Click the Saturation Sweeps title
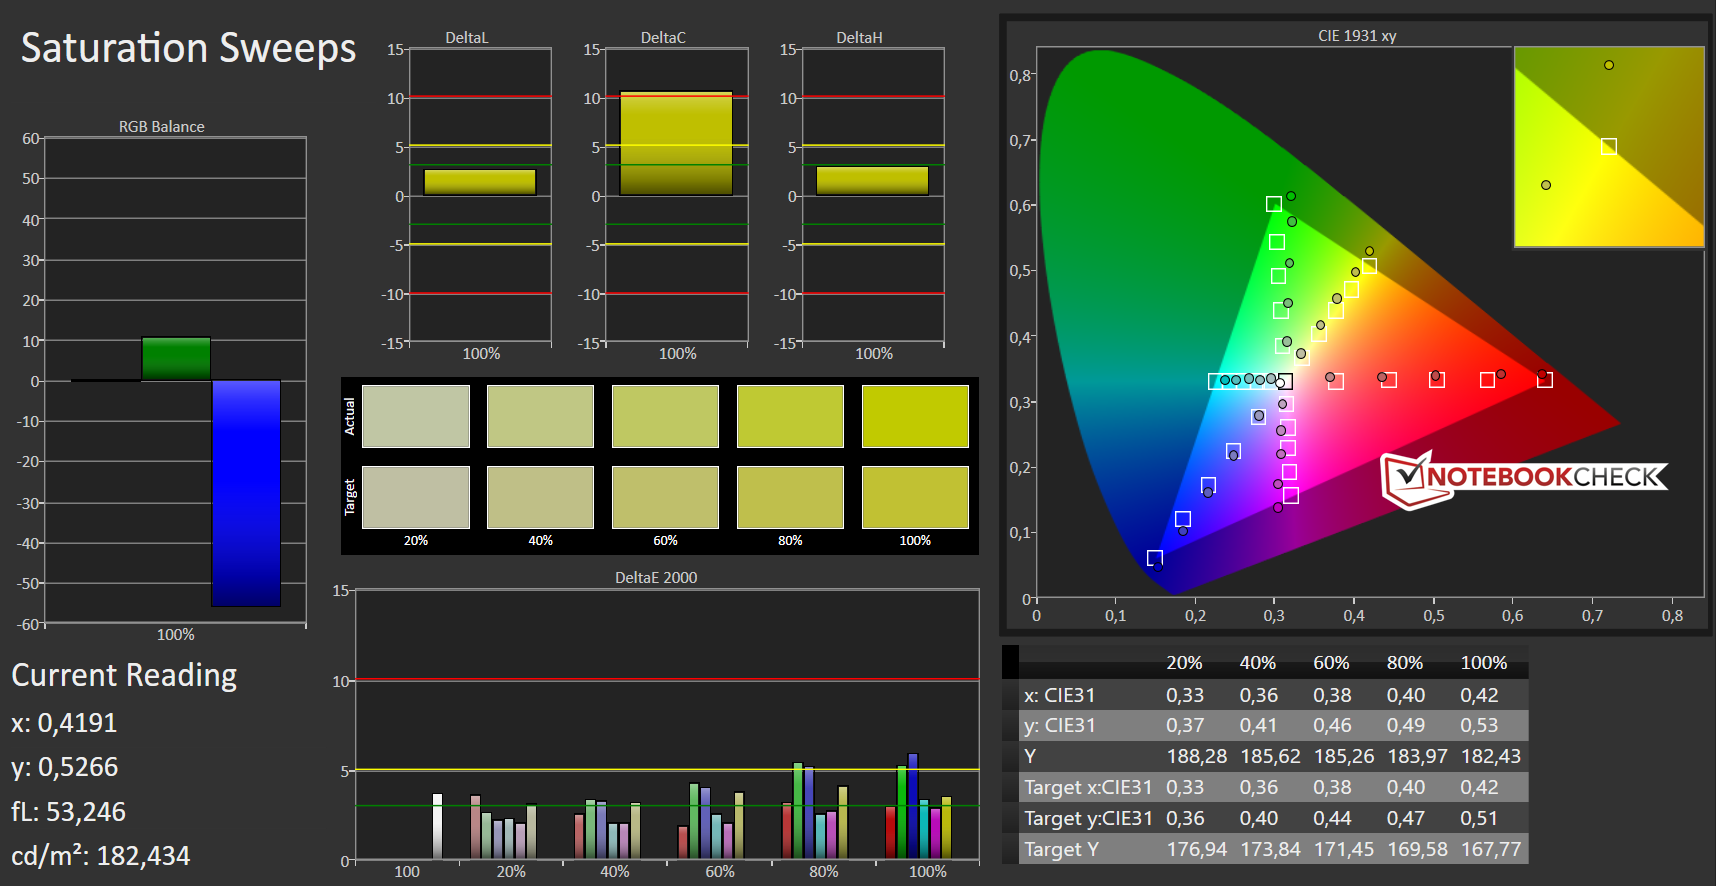Image resolution: width=1716 pixels, height=886 pixels. (x=188, y=48)
